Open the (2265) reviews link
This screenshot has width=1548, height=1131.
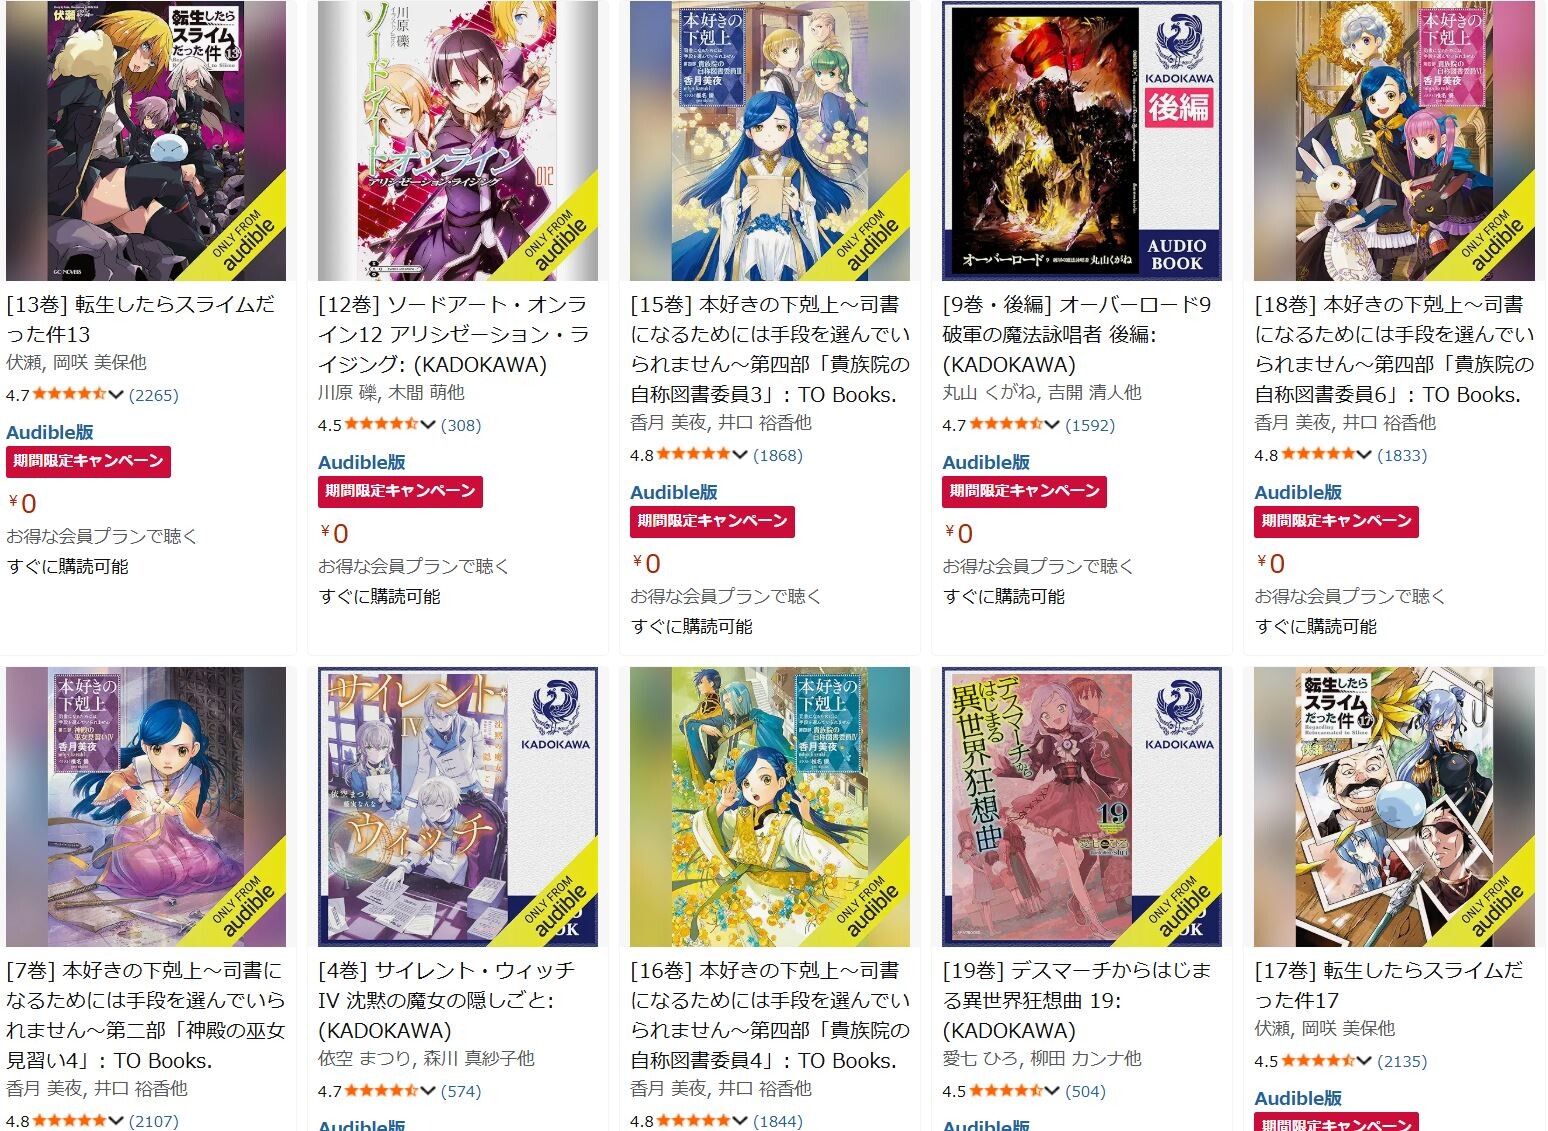click(x=154, y=395)
